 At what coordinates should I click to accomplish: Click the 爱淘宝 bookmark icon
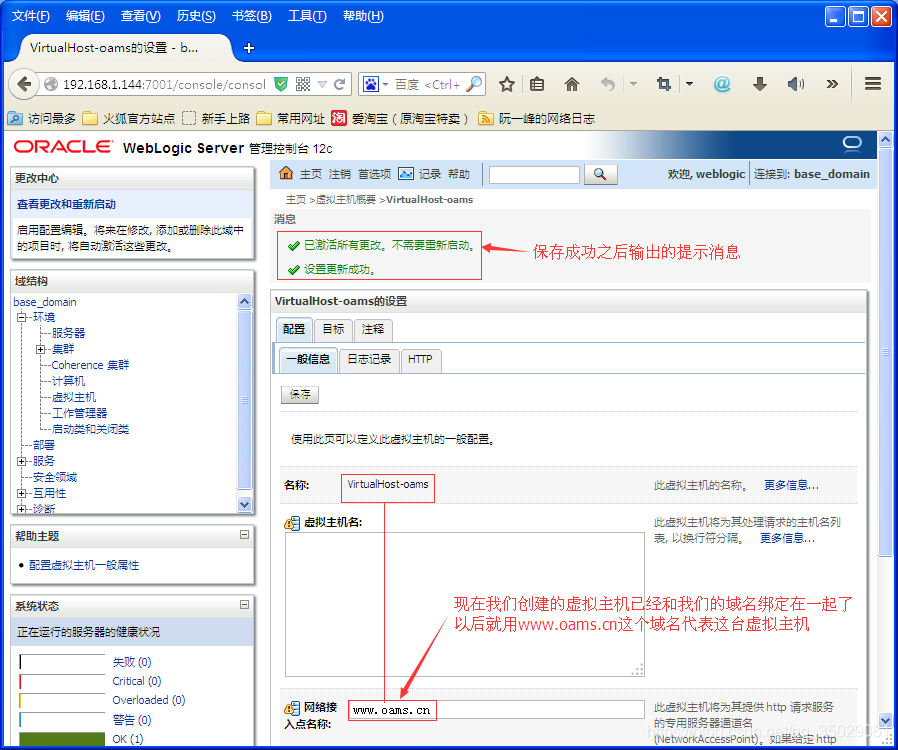click(x=339, y=118)
